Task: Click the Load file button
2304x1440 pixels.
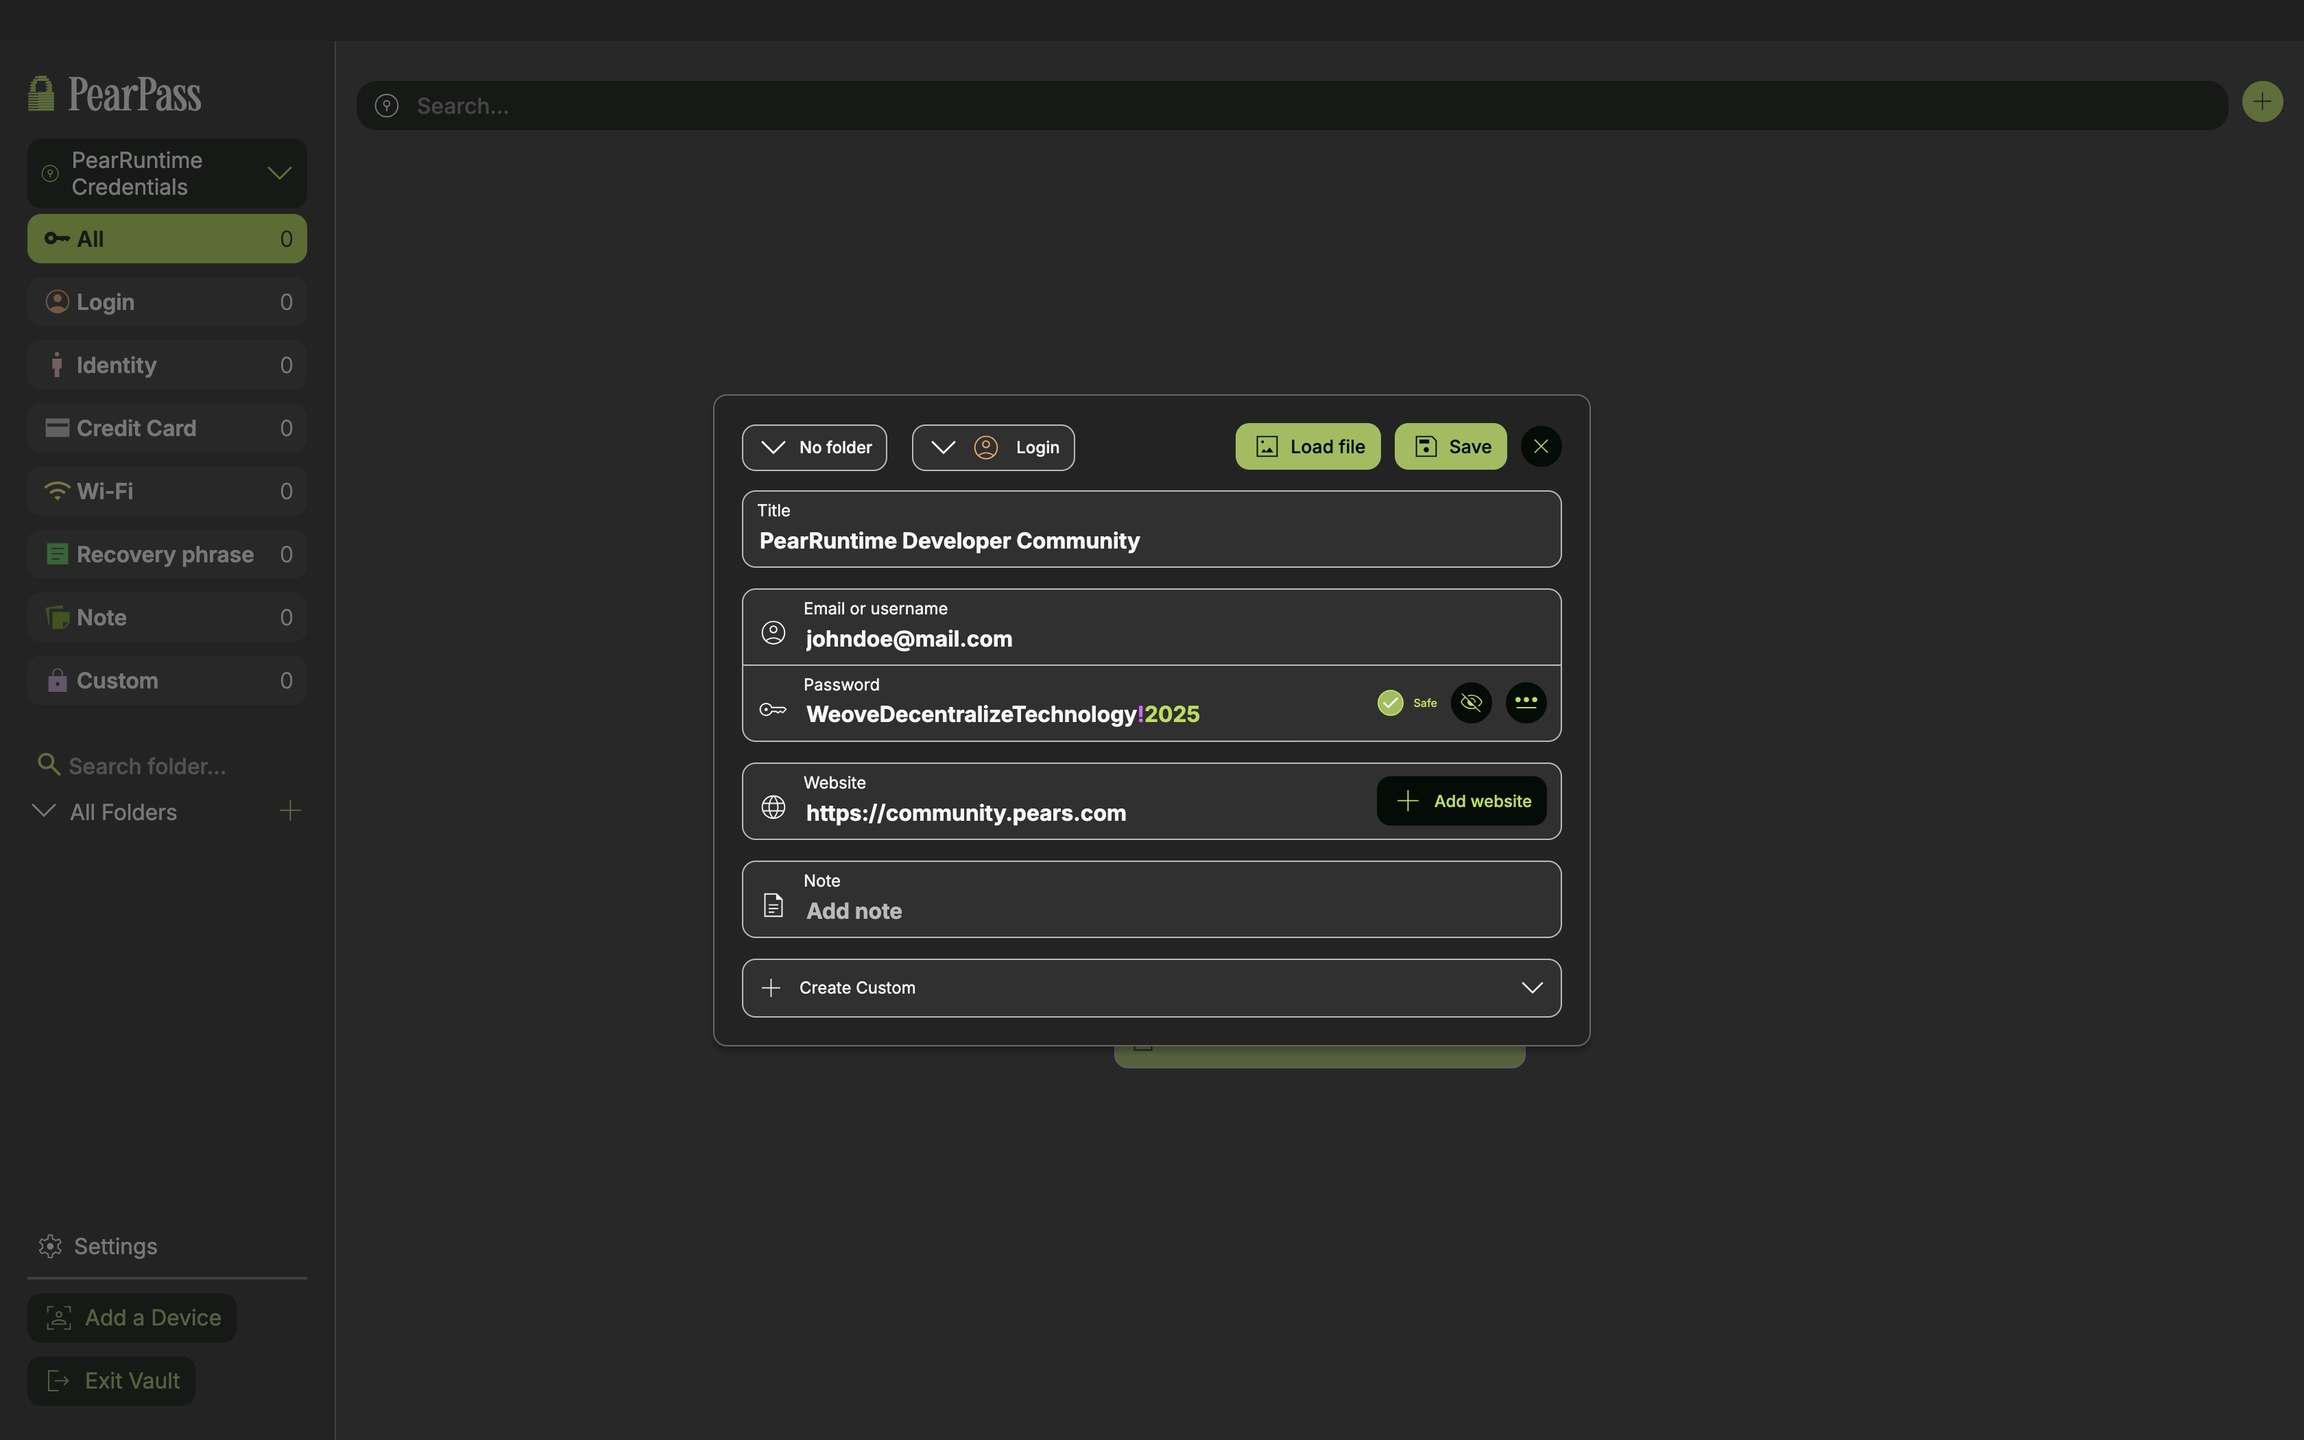Action: point(1307,447)
